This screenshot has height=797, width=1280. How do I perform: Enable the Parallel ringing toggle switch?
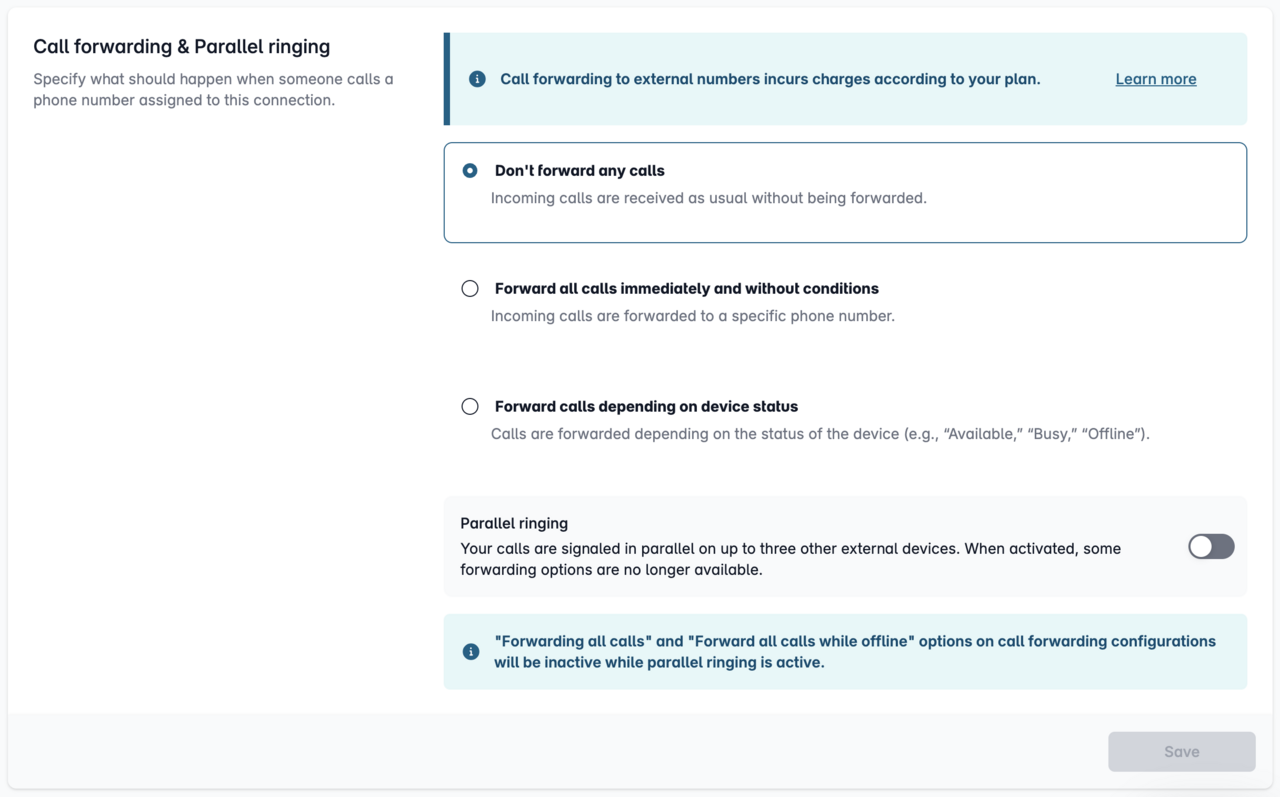pos(1211,546)
